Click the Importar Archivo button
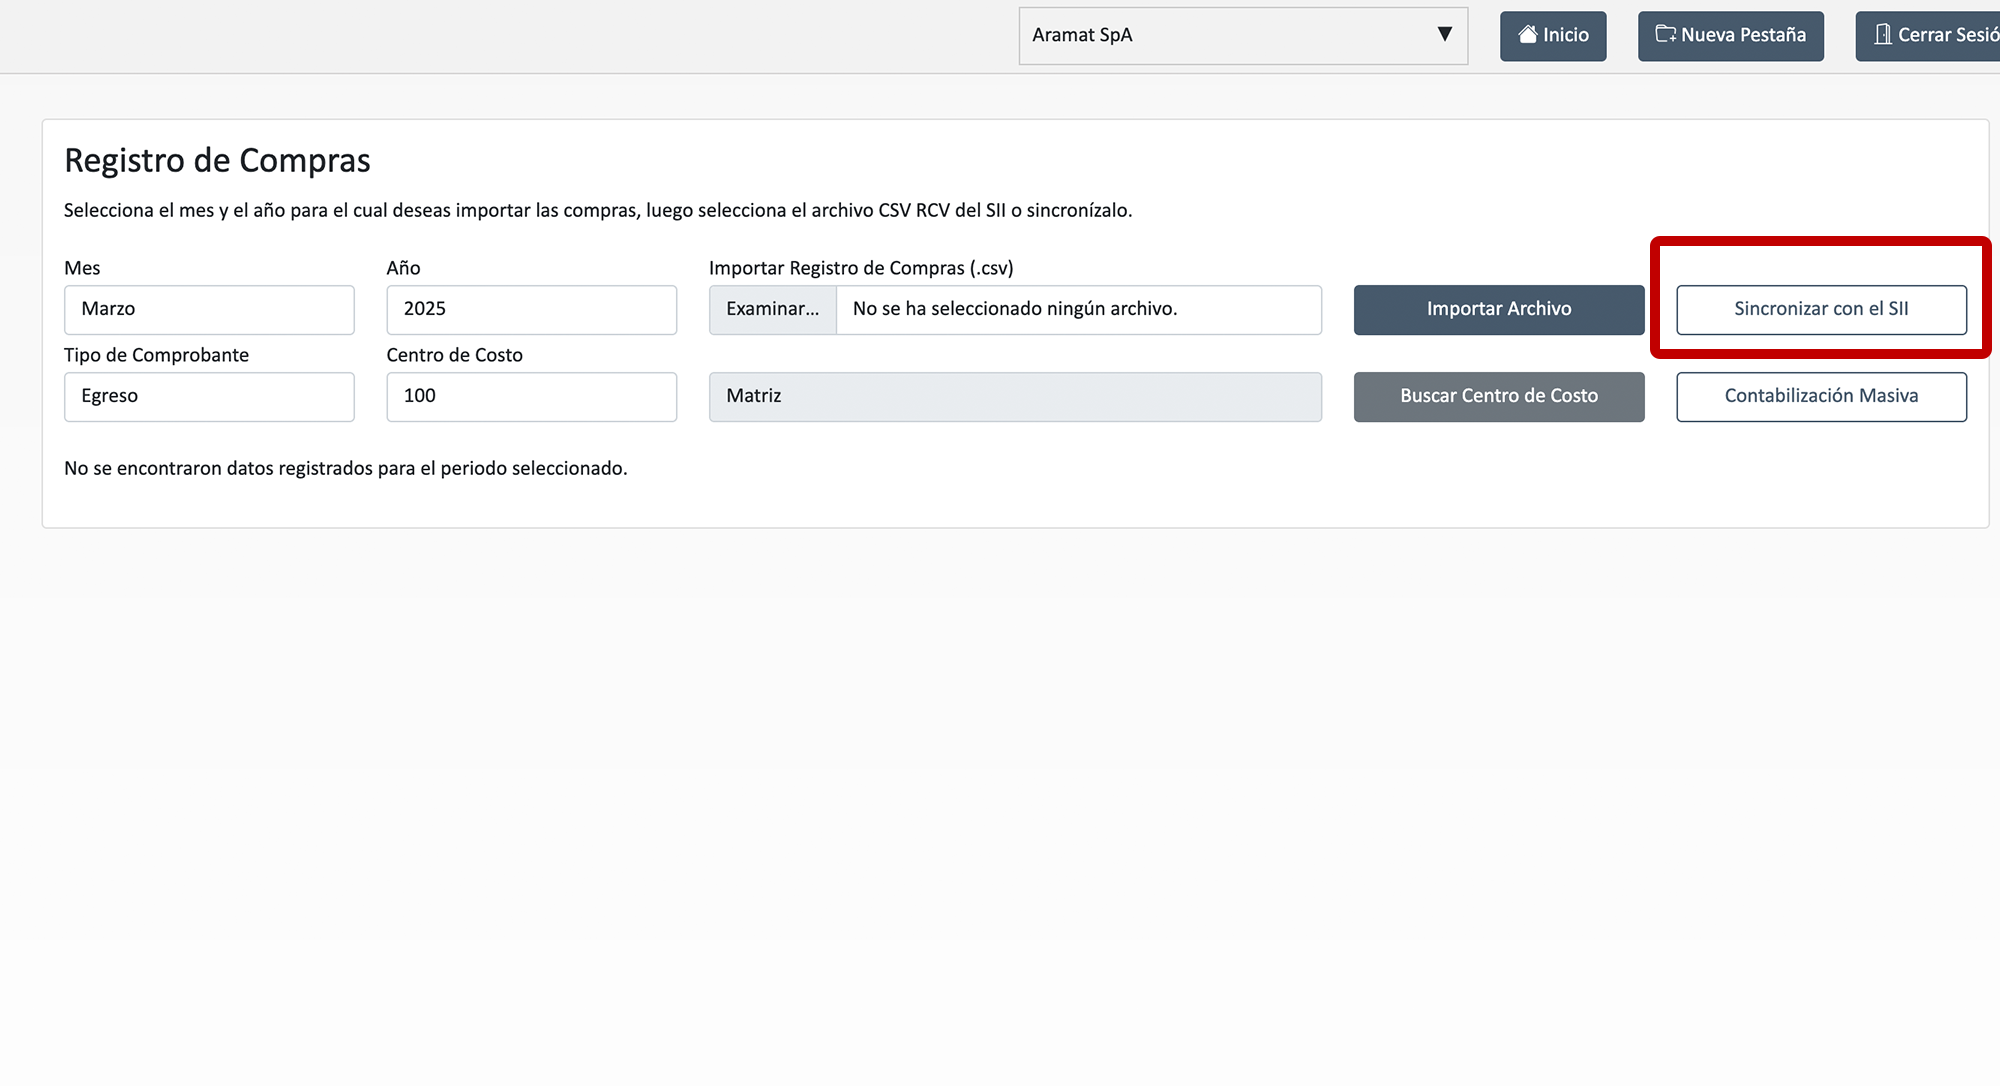 click(x=1498, y=310)
